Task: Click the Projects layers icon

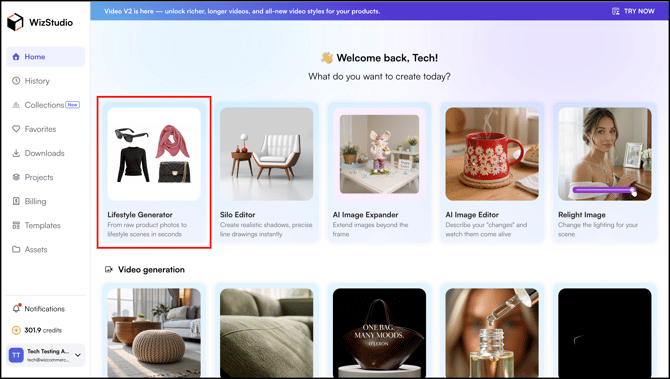Action: pyautogui.click(x=16, y=177)
